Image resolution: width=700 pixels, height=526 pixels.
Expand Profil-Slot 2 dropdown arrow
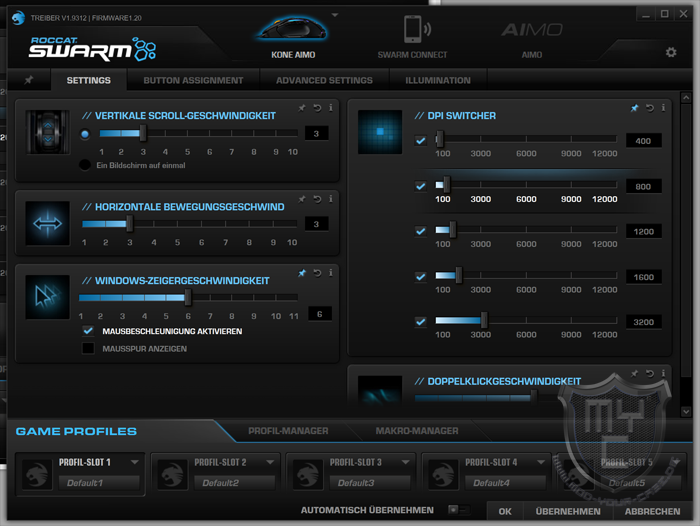tap(270, 462)
